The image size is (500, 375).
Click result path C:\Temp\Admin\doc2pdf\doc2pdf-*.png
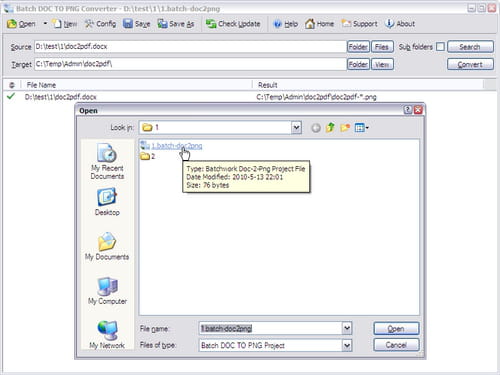pyautogui.click(x=316, y=97)
